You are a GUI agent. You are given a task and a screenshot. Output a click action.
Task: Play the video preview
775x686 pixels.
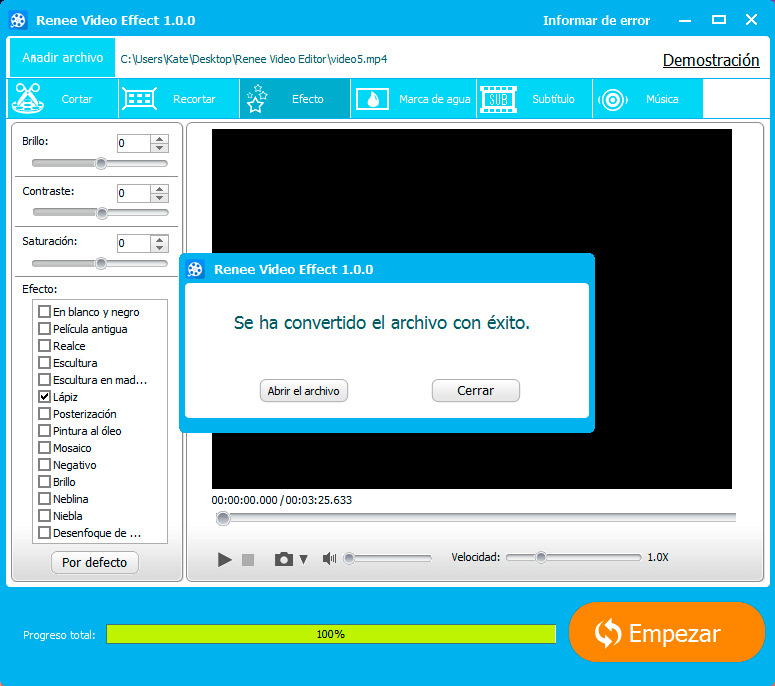225,559
